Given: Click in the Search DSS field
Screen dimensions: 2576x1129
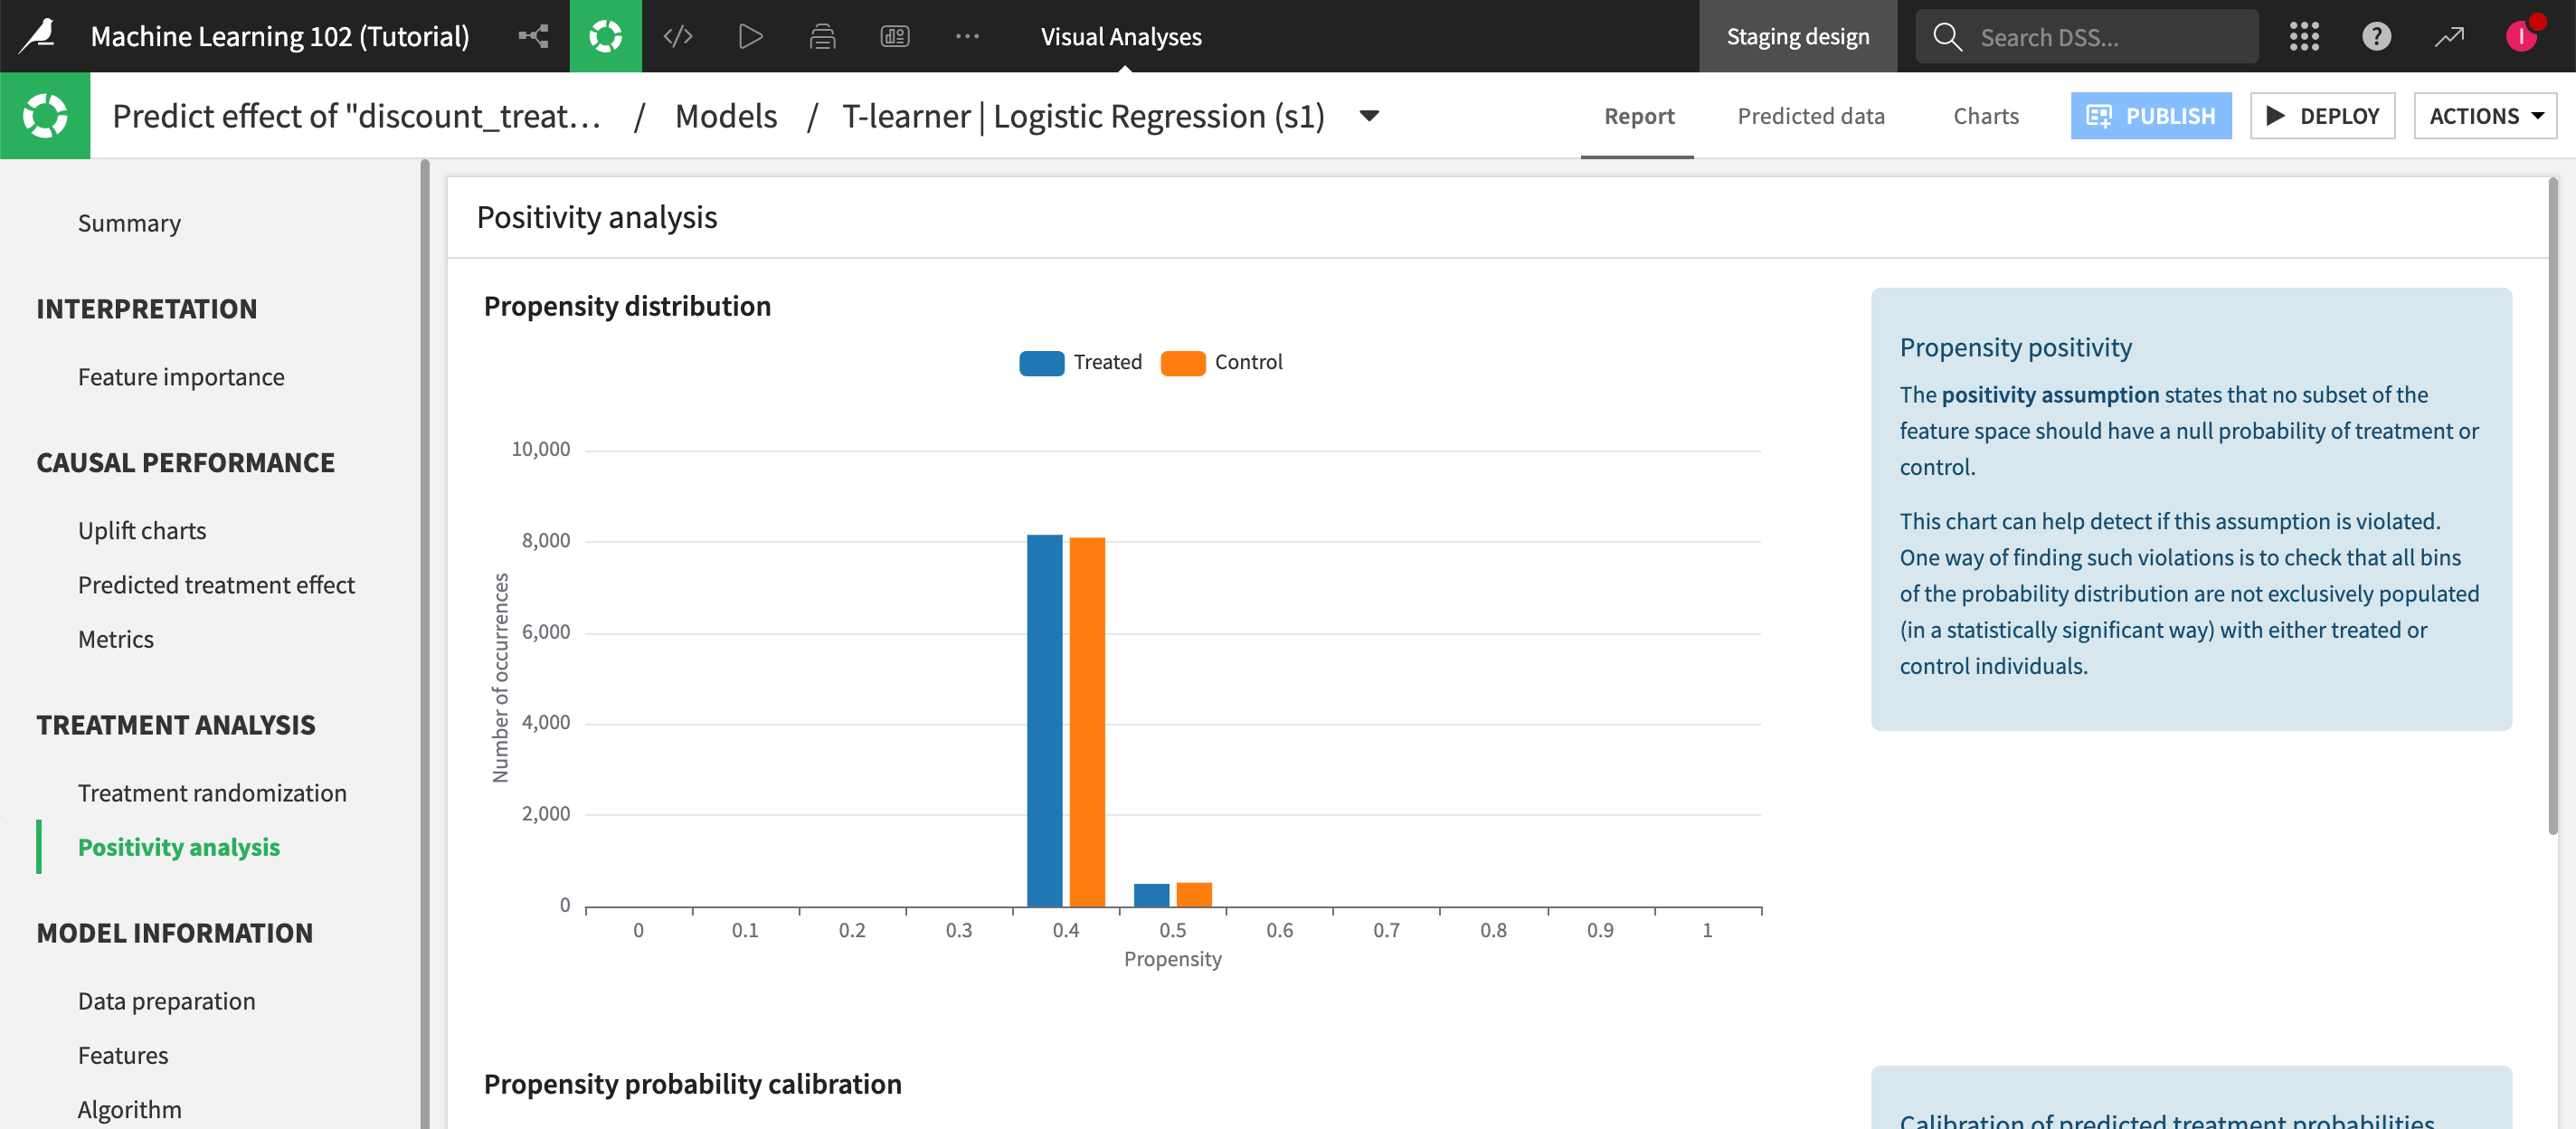Looking at the screenshot, I should pos(2100,37).
